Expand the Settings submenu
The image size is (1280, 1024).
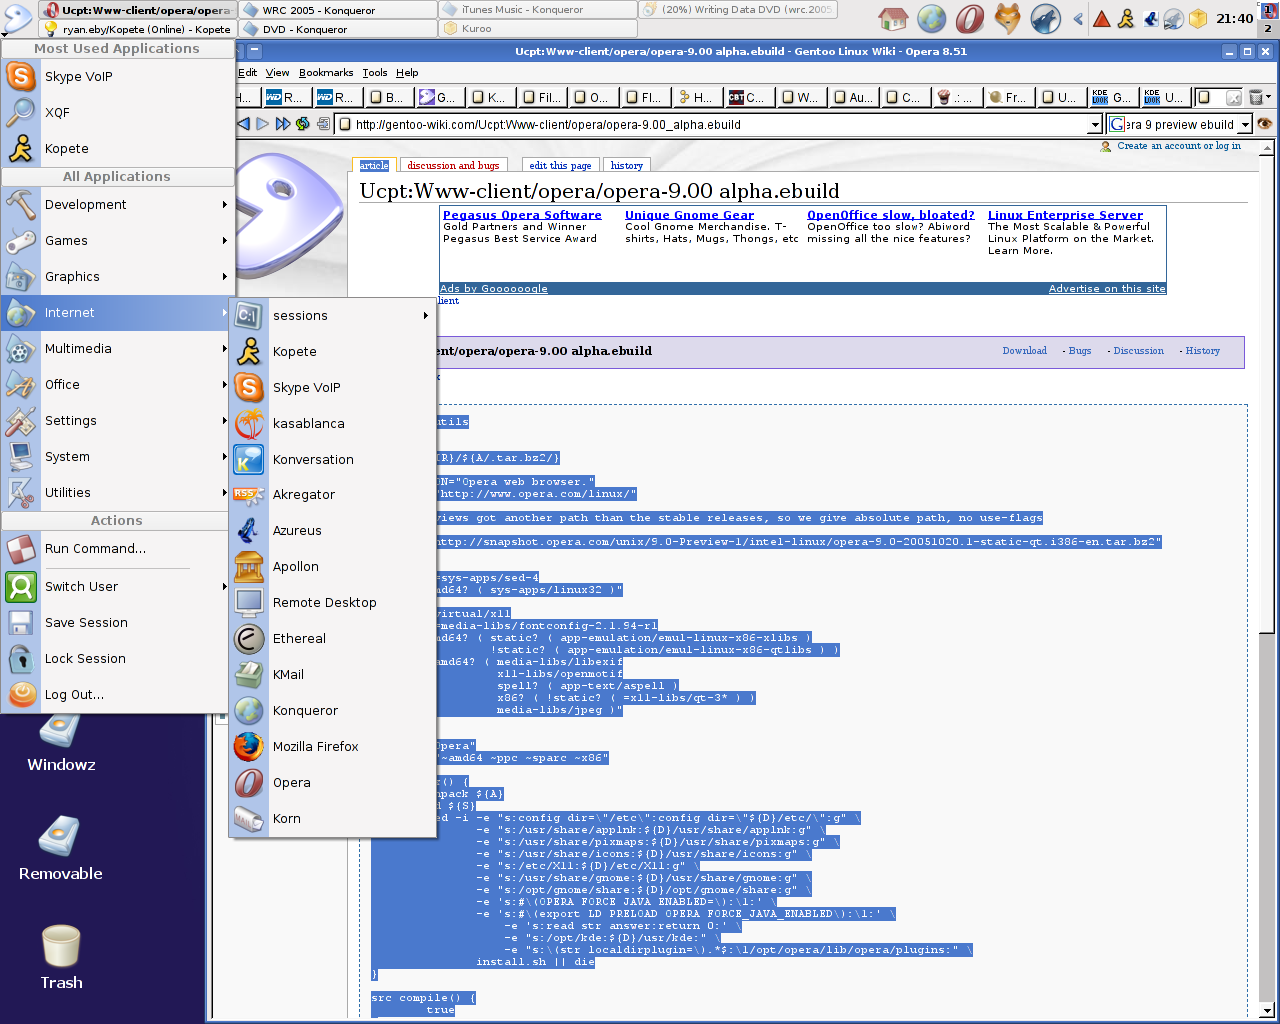tap(118, 420)
